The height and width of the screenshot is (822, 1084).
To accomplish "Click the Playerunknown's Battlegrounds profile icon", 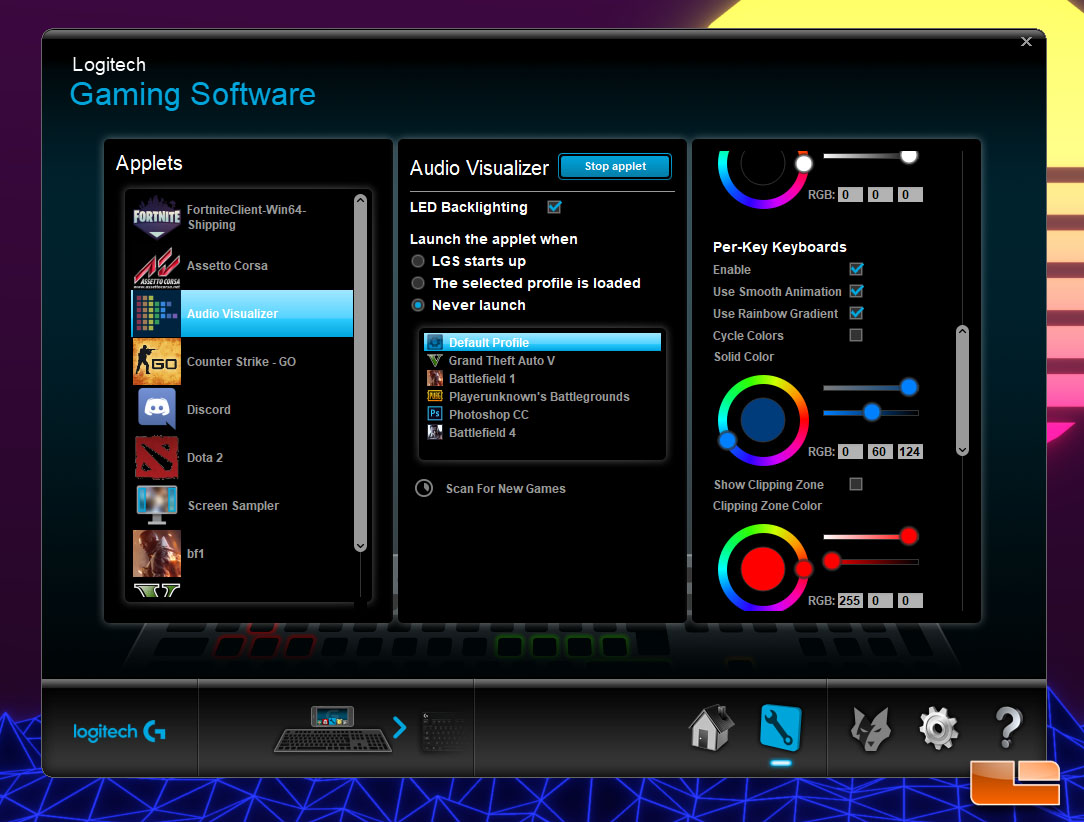I will pos(435,396).
